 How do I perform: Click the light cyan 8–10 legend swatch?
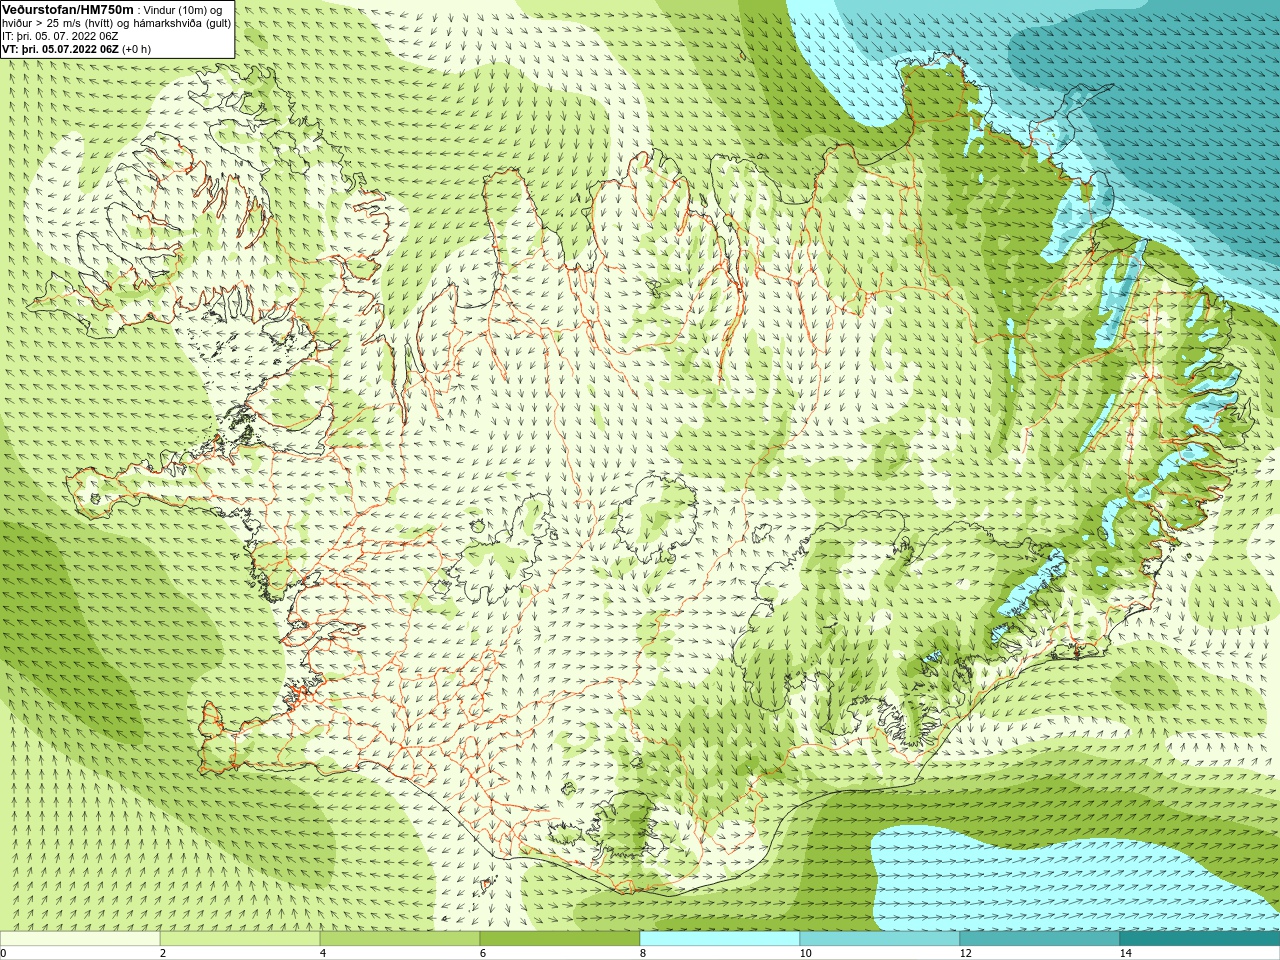[720, 939]
